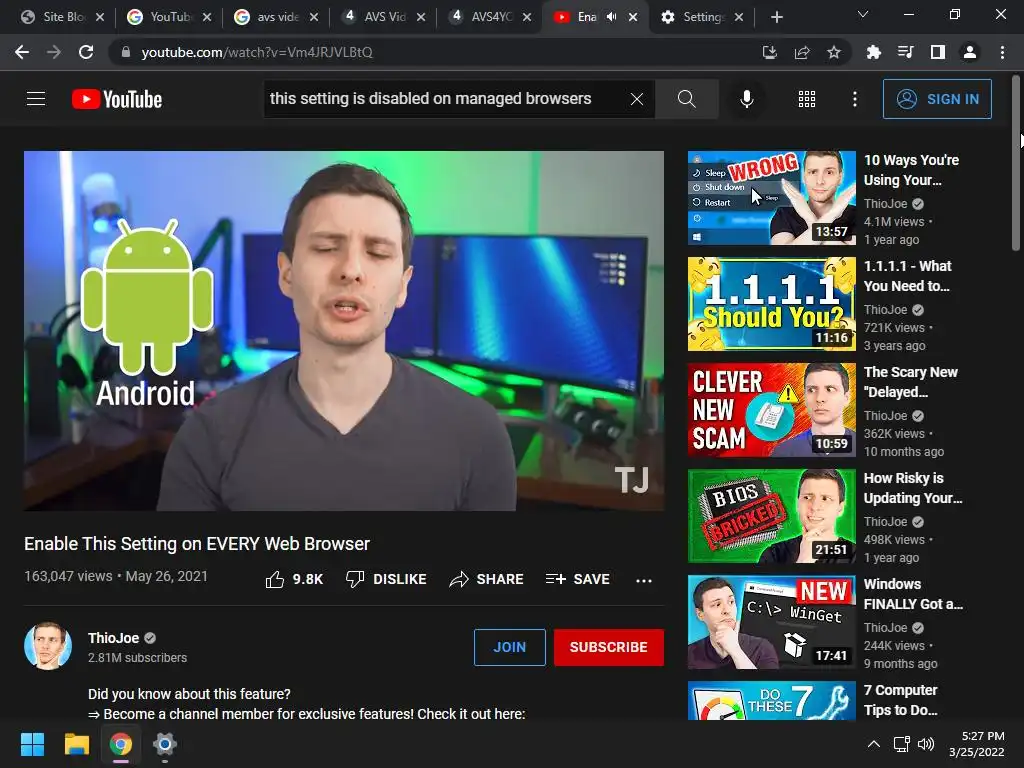Open the Windows Start menu
1024x768 pixels.
pyautogui.click(x=32, y=744)
